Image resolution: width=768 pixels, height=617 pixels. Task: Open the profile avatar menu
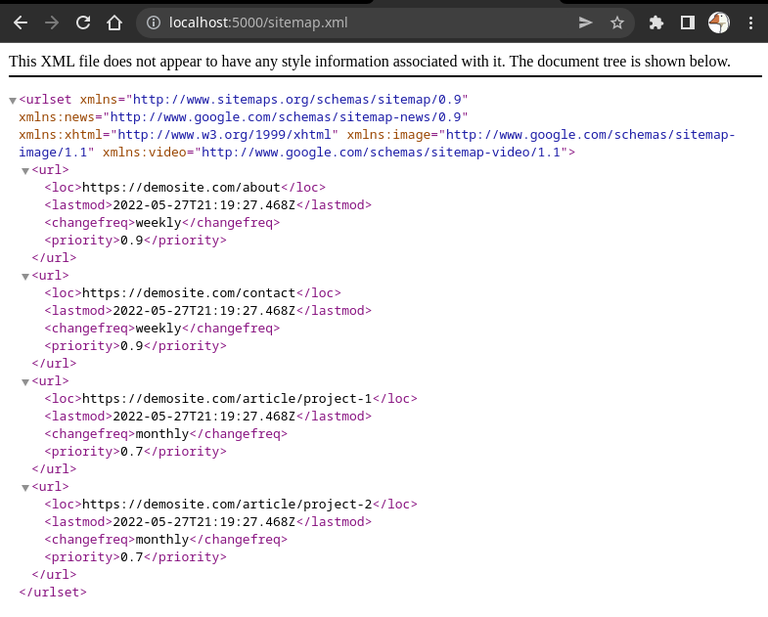[x=719, y=23]
